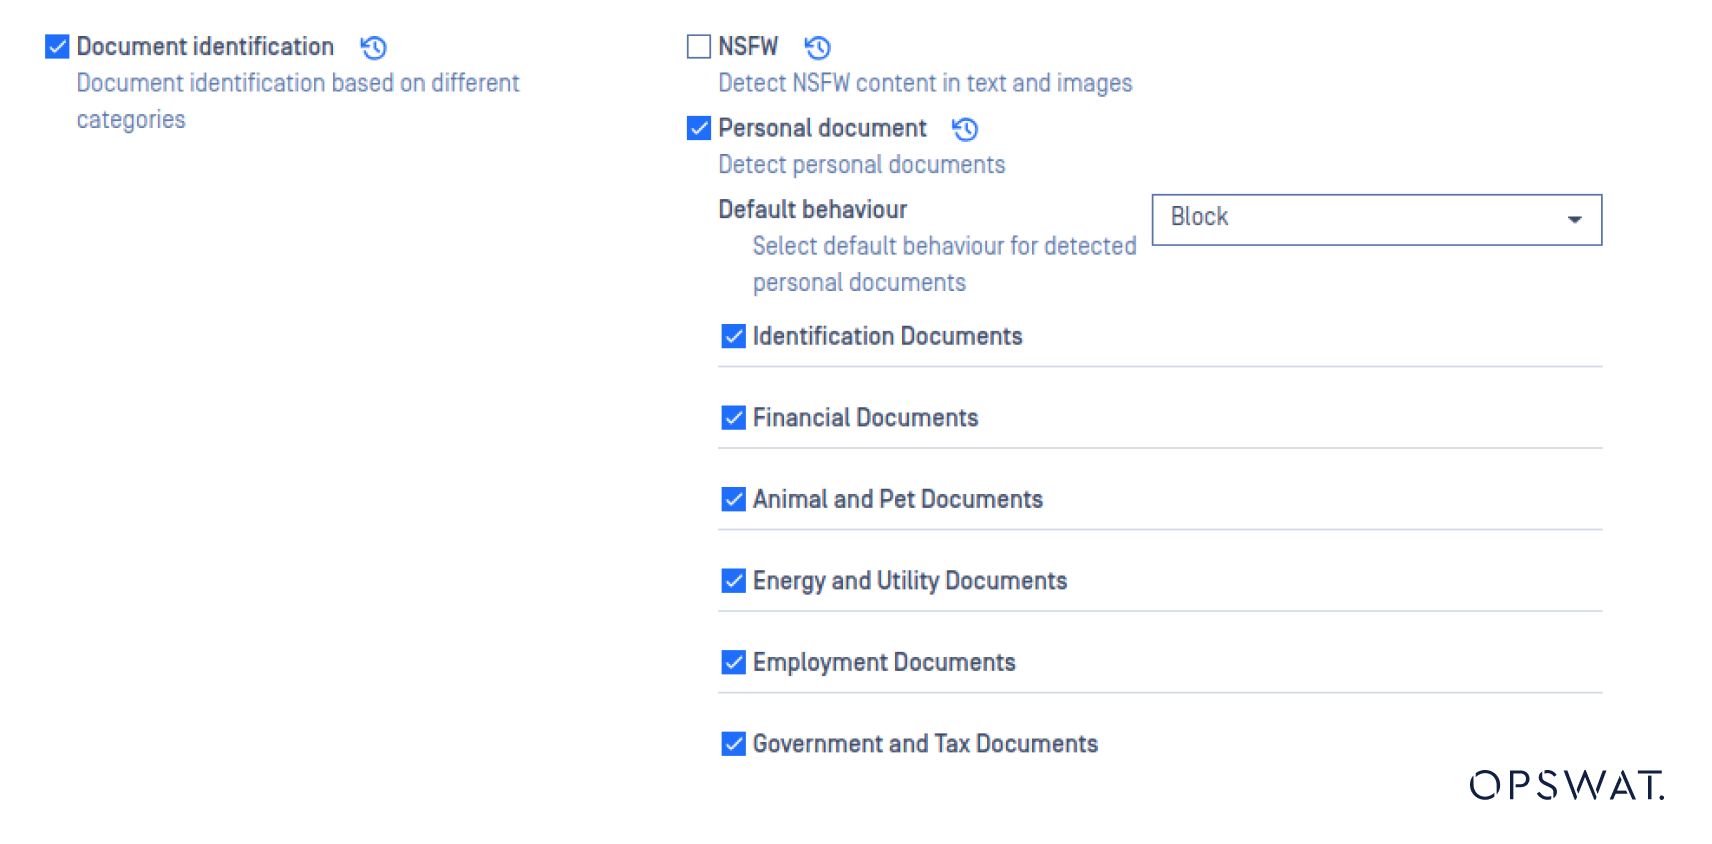Image resolution: width=1712 pixels, height=844 pixels.
Task: Untick Identification Documents checkbox
Action: pyautogui.click(x=733, y=336)
